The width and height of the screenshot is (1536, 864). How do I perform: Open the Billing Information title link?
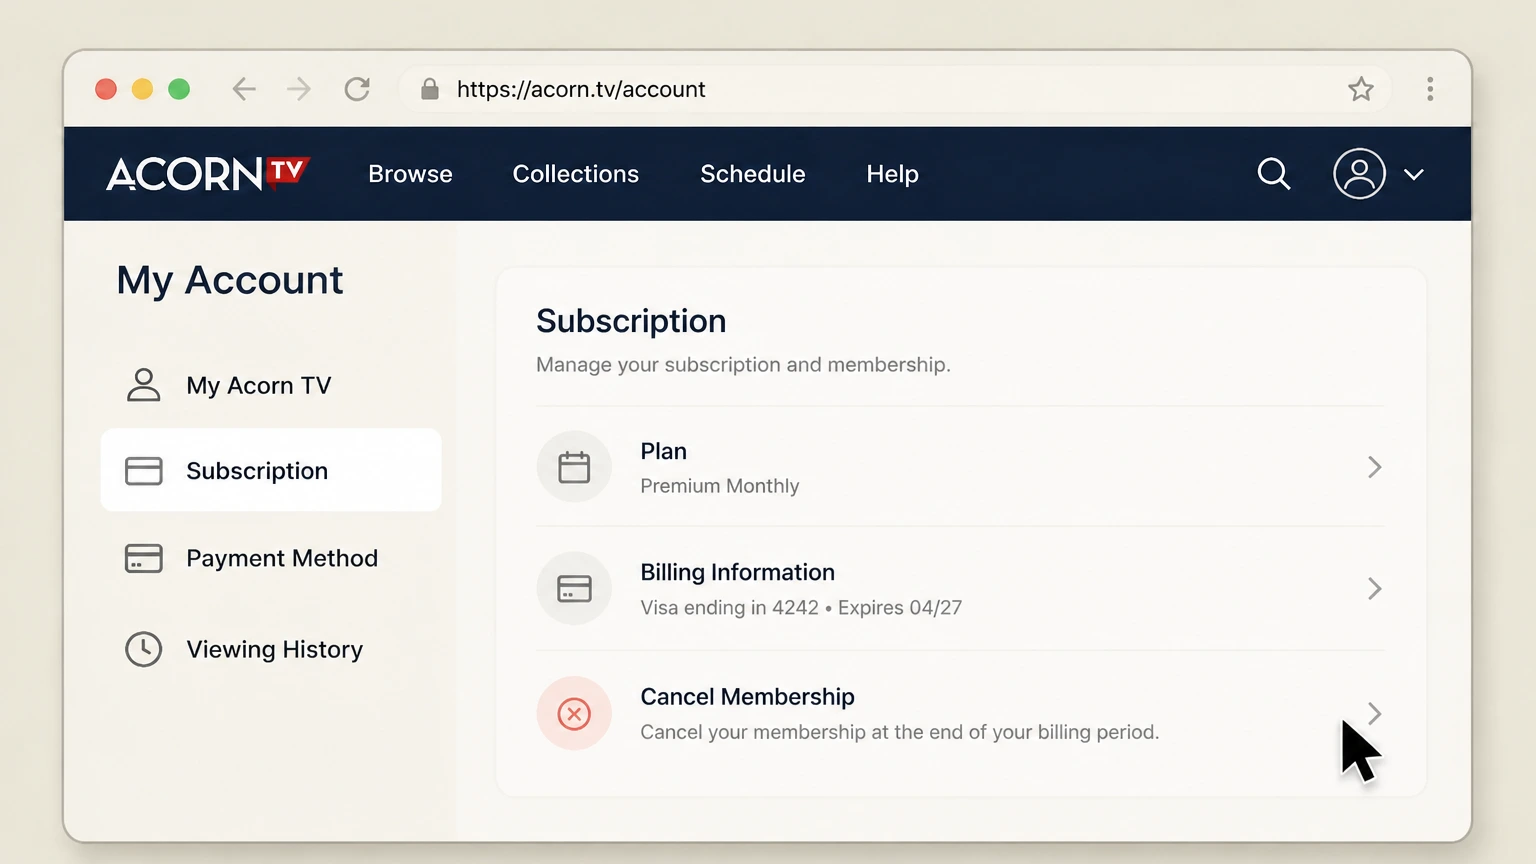(x=737, y=572)
